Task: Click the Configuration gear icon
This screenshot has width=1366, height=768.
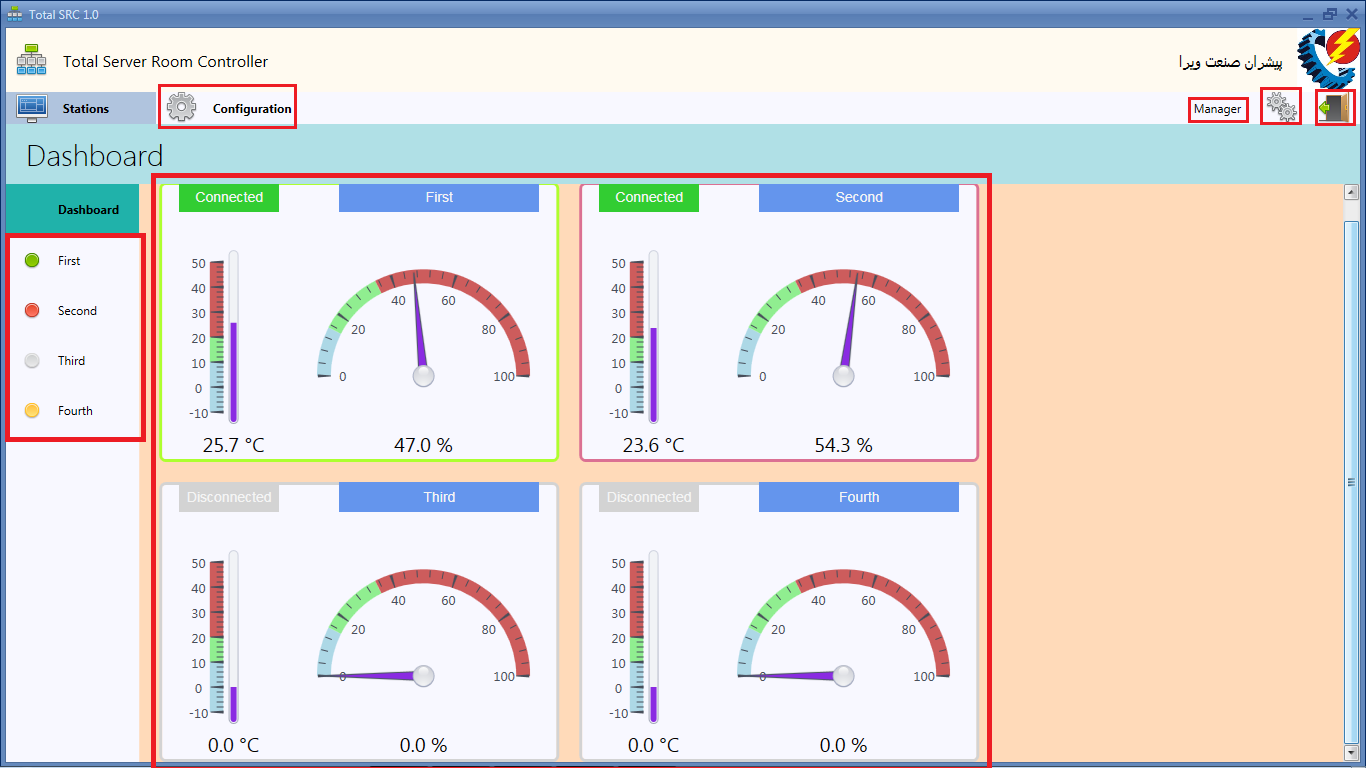Action: point(182,107)
